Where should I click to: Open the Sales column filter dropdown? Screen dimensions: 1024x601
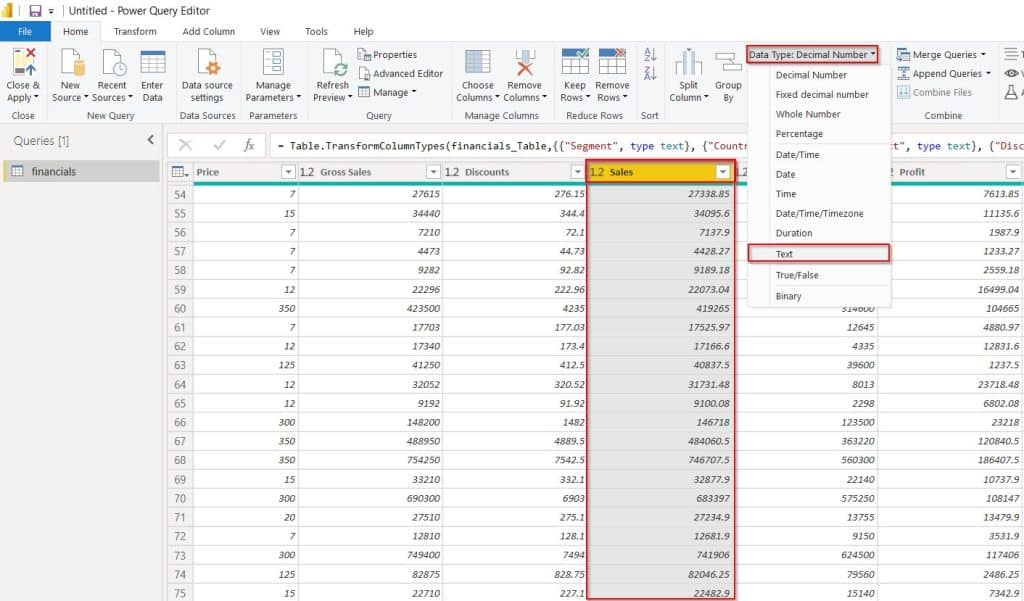[x=722, y=172]
